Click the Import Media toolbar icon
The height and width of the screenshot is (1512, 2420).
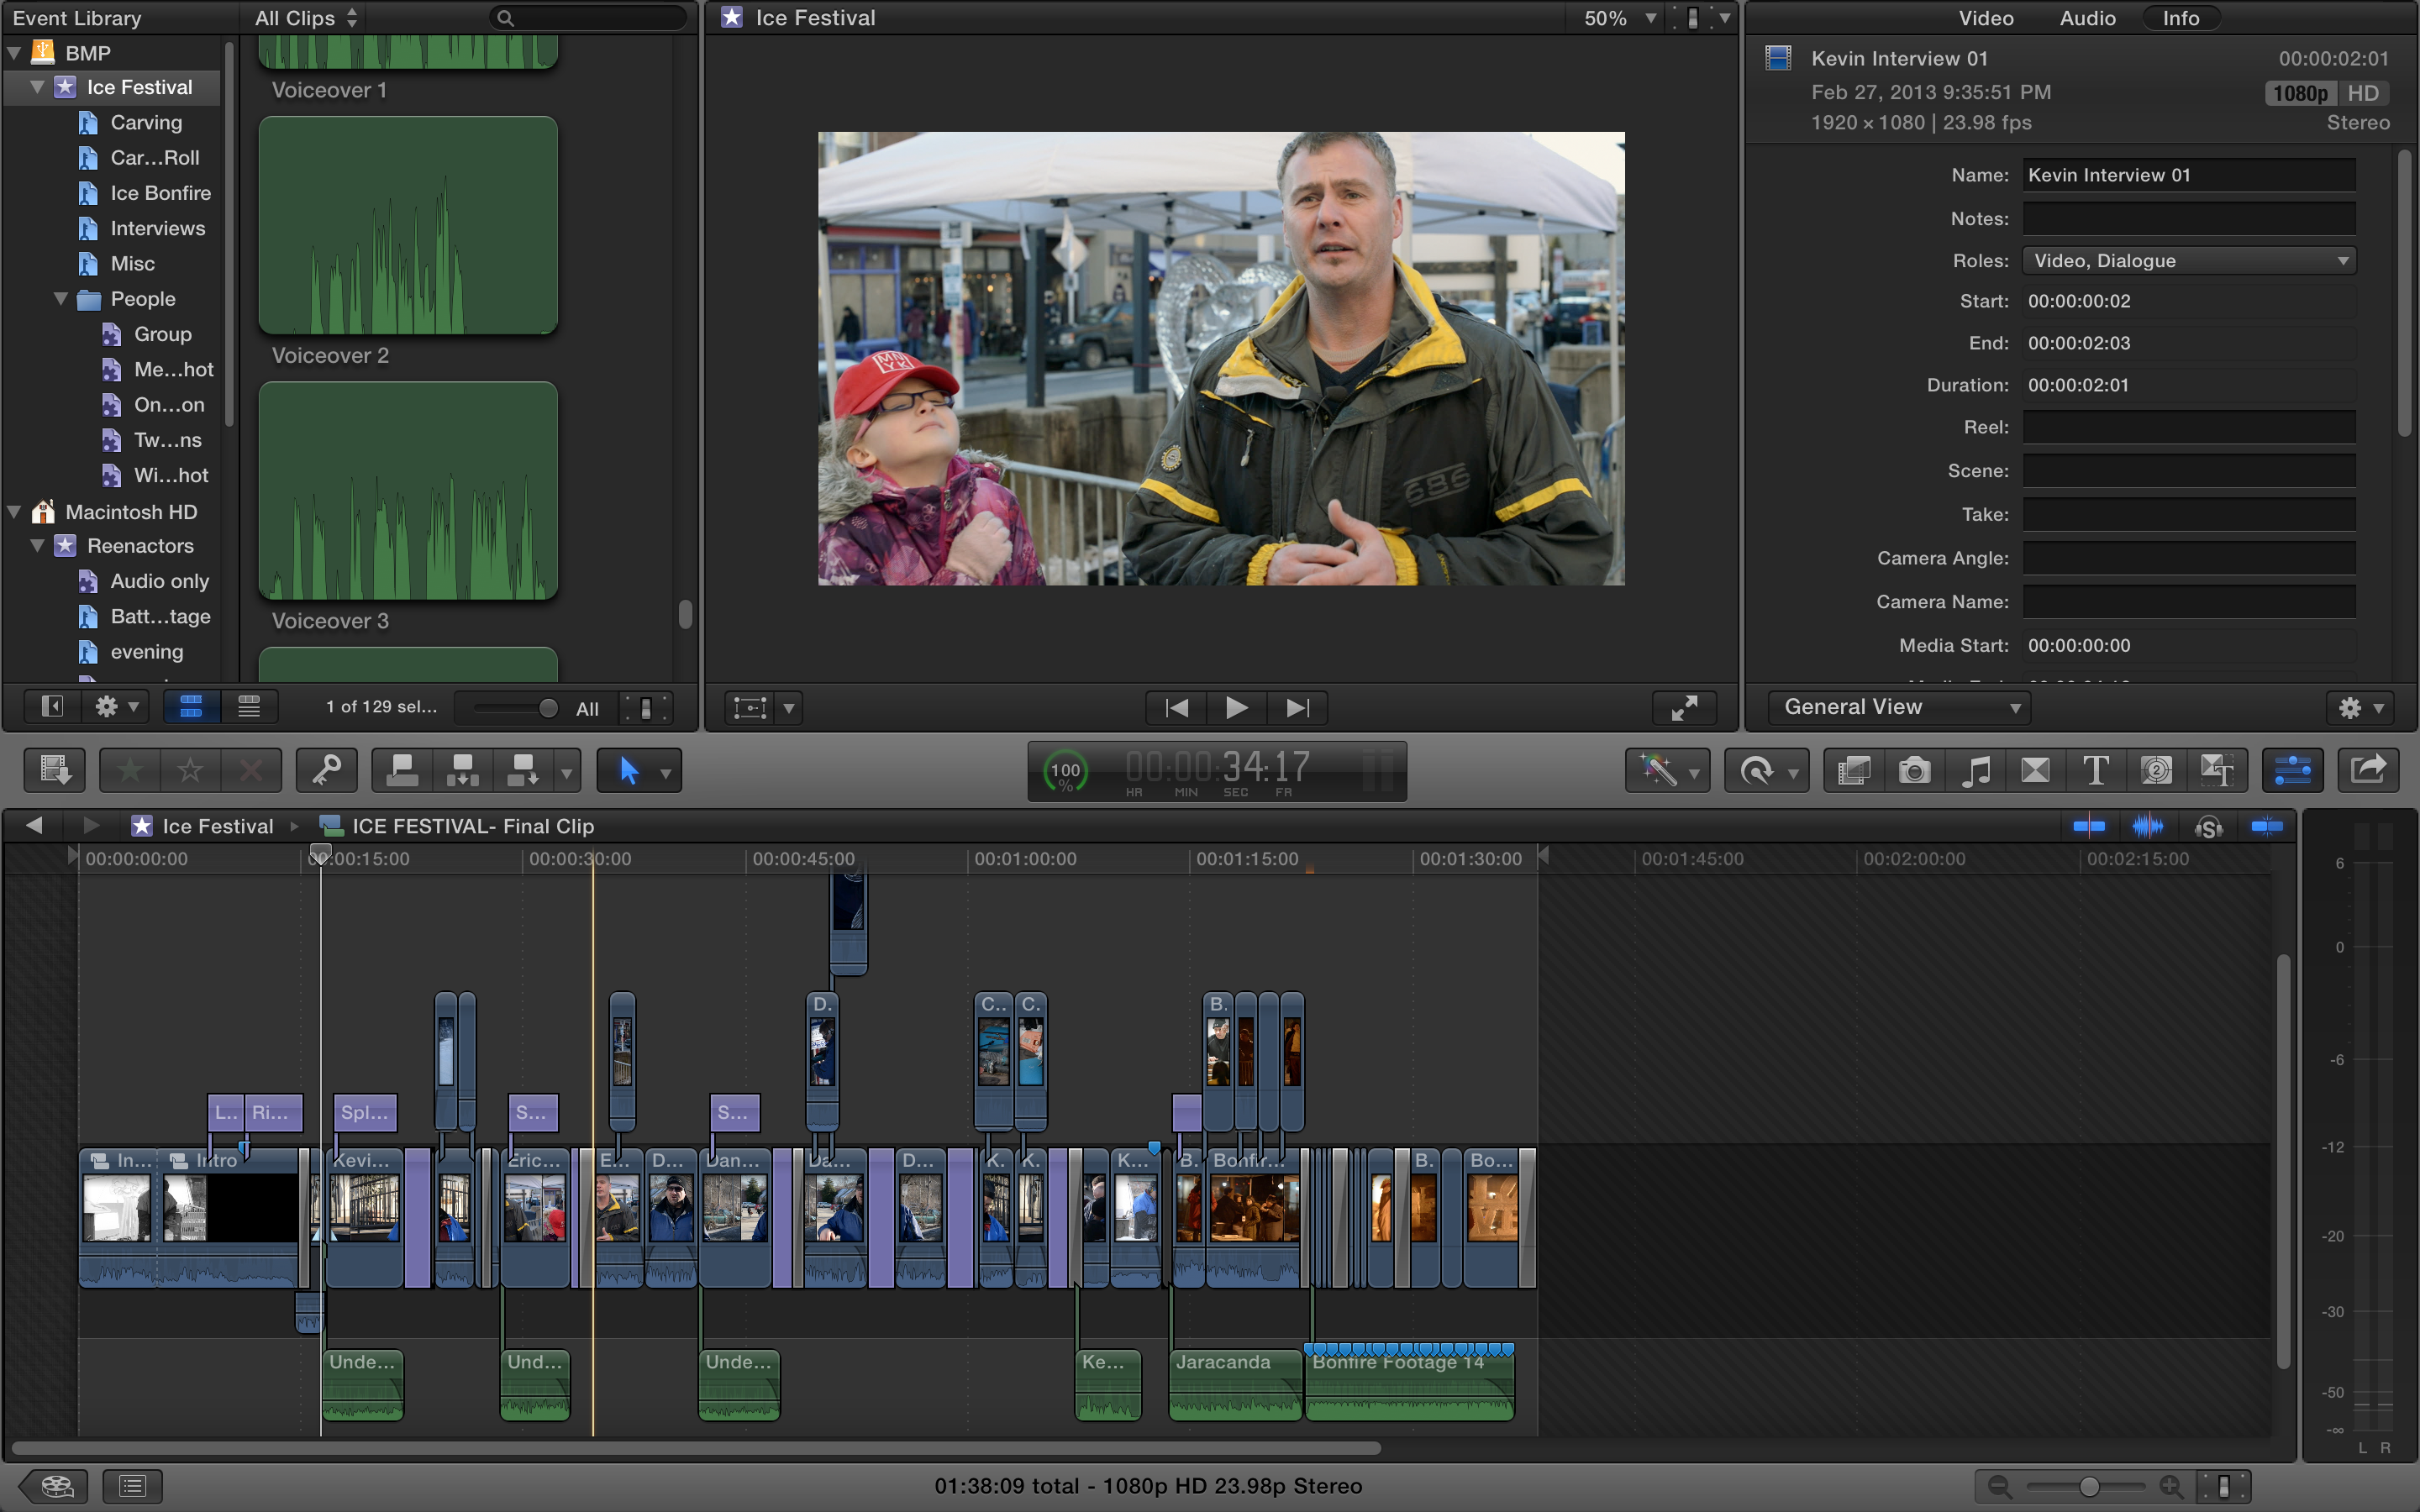[x=55, y=770]
